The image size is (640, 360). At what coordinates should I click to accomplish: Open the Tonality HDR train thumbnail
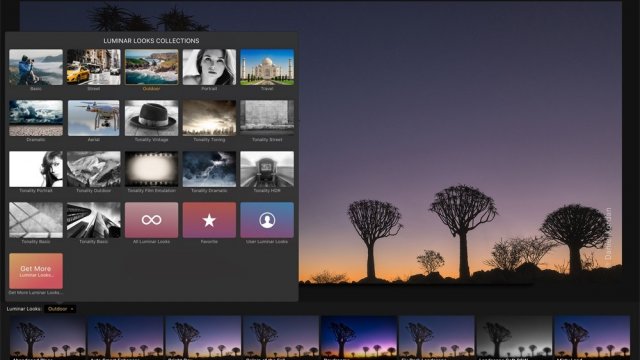point(267,169)
